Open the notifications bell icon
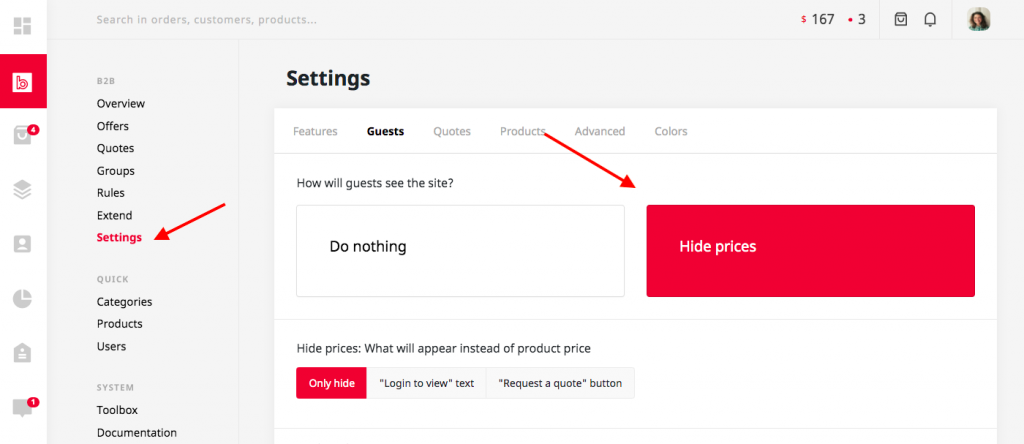This screenshot has width=1024, height=444. click(x=930, y=20)
